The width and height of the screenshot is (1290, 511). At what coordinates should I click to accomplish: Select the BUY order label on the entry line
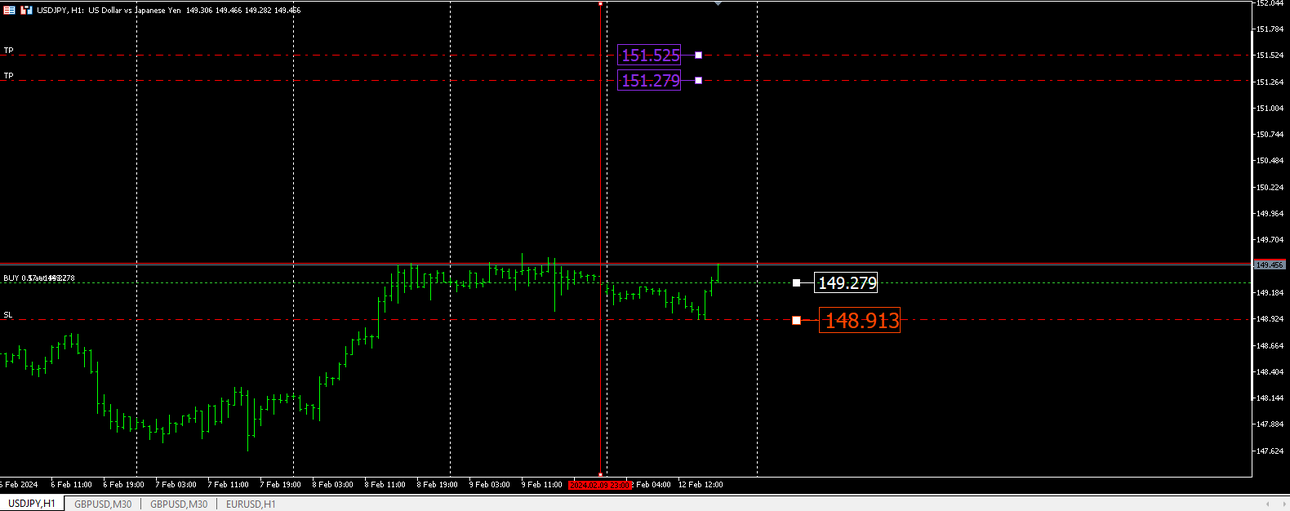[x=39, y=278]
